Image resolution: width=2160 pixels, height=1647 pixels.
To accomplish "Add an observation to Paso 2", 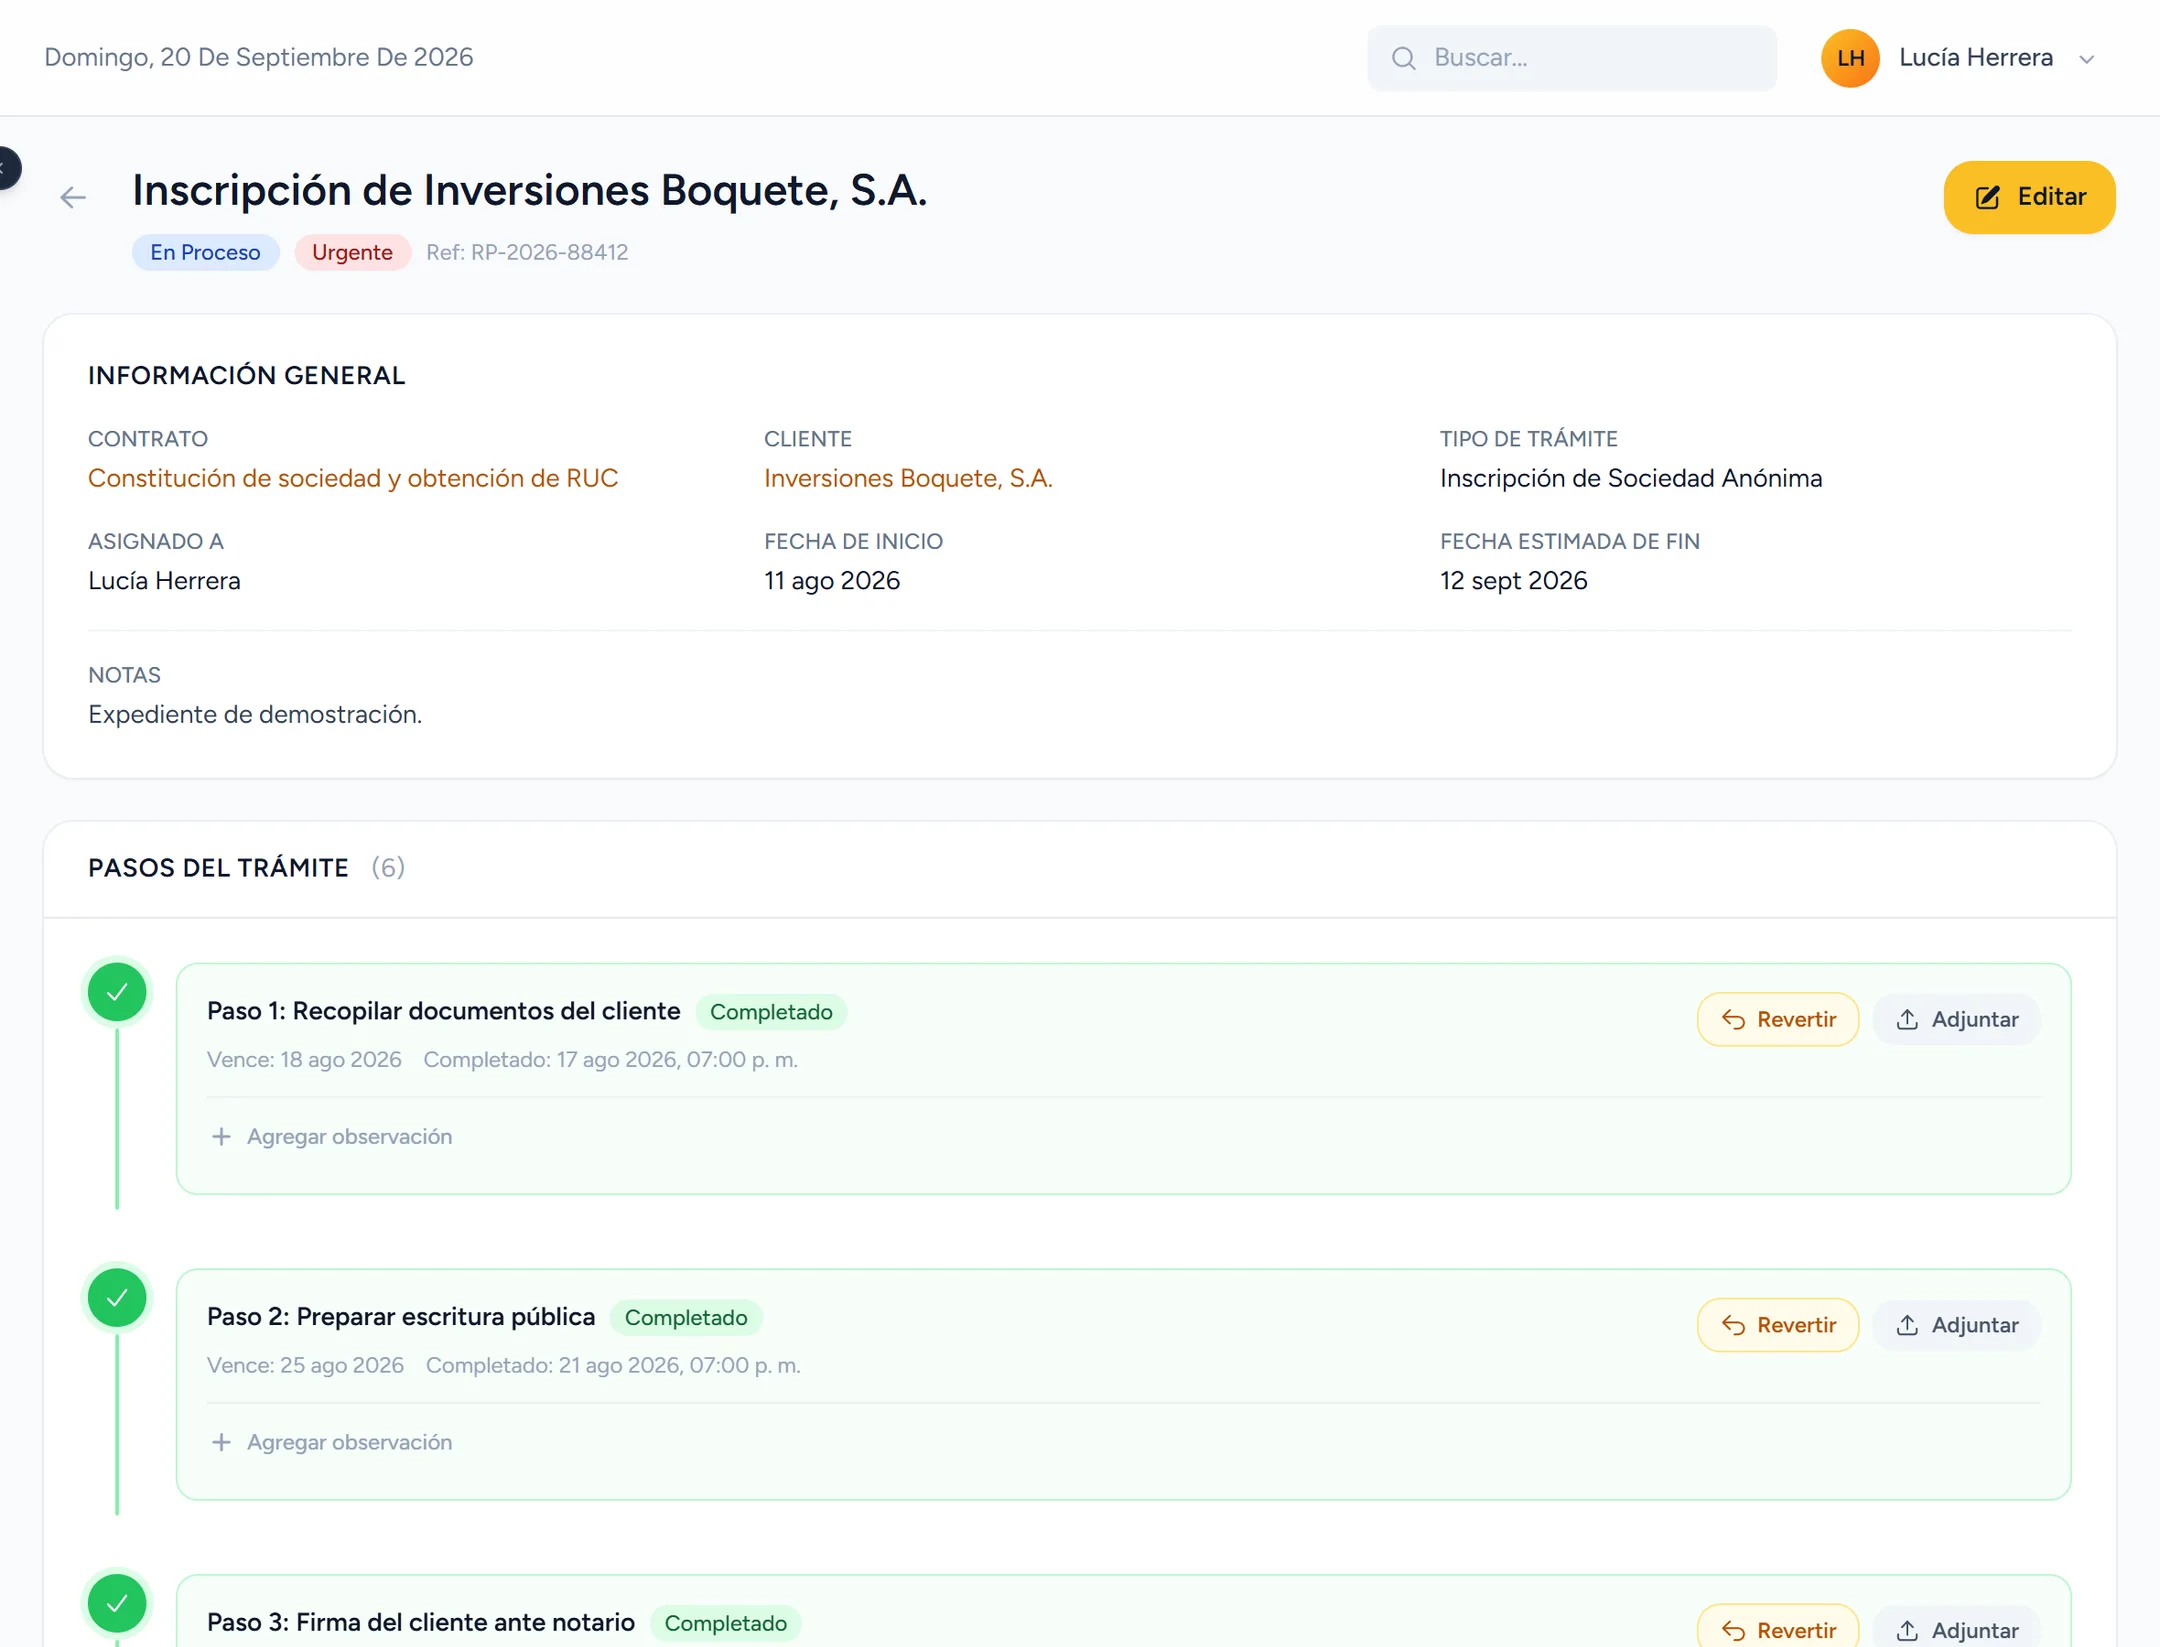I will [x=332, y=1442].
